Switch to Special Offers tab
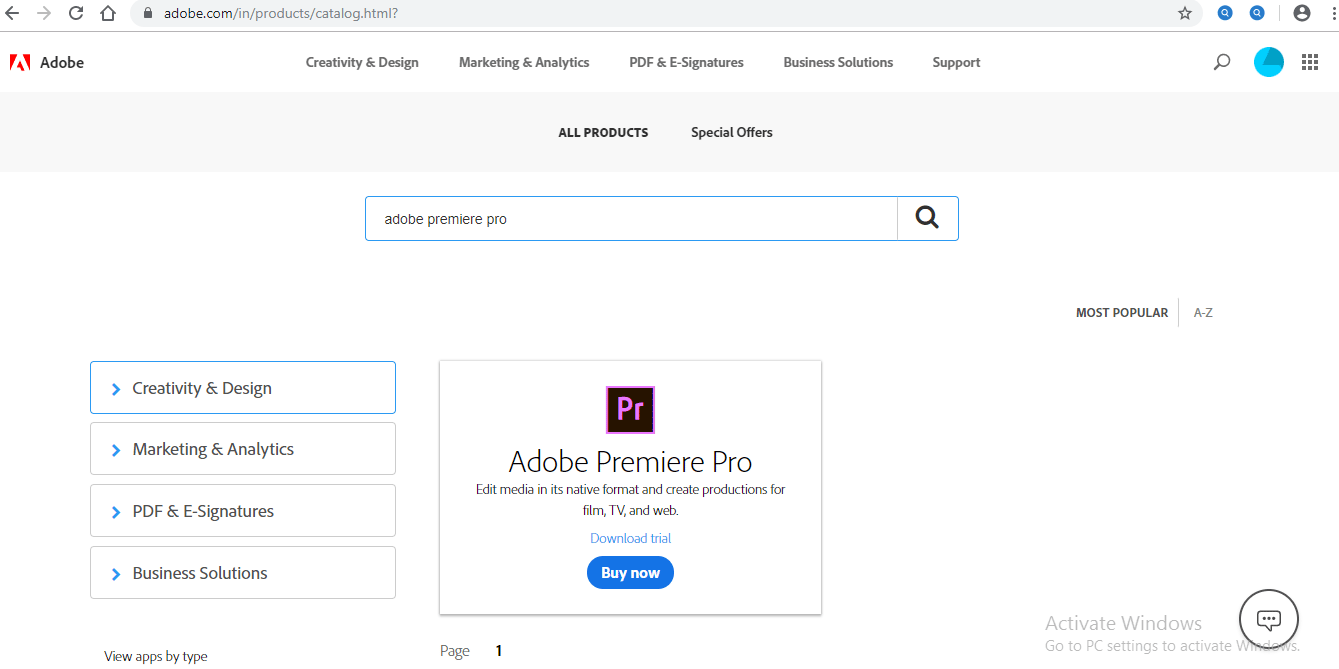1339x669 pixels. tap(731, 132)
